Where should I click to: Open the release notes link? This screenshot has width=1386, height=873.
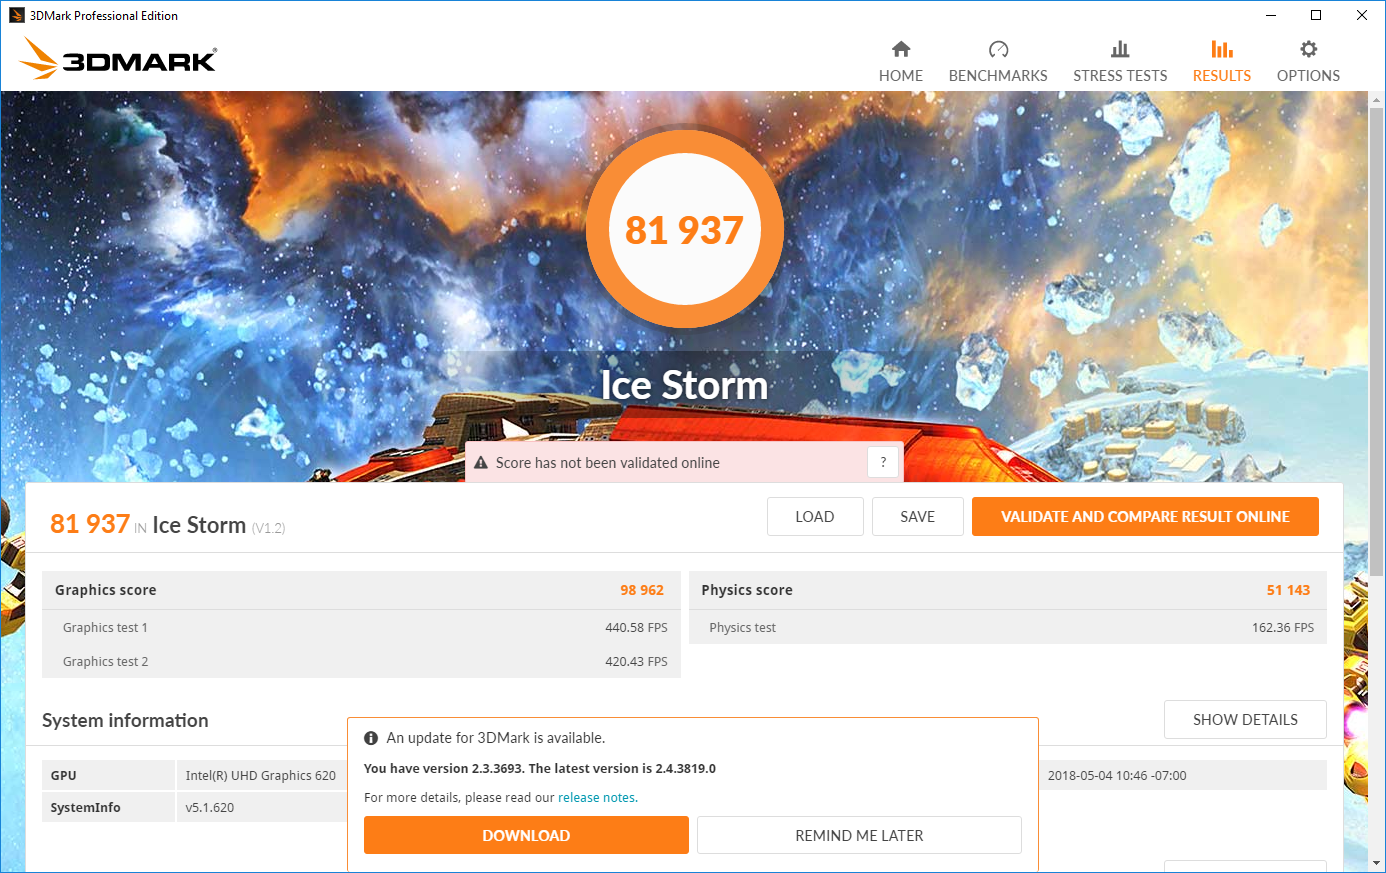pyautogui.click(x=597, y=798)
